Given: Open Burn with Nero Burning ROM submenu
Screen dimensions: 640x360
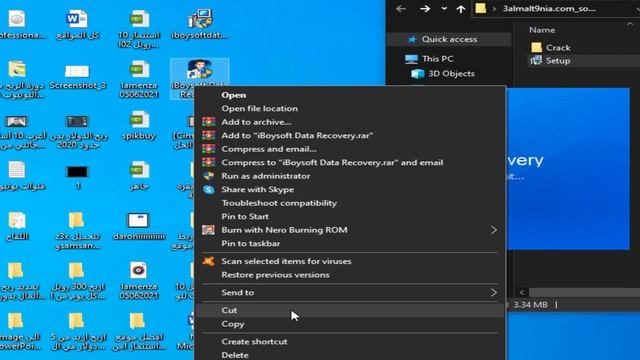Looking at the screenshot, I should [x=284, y=230].
